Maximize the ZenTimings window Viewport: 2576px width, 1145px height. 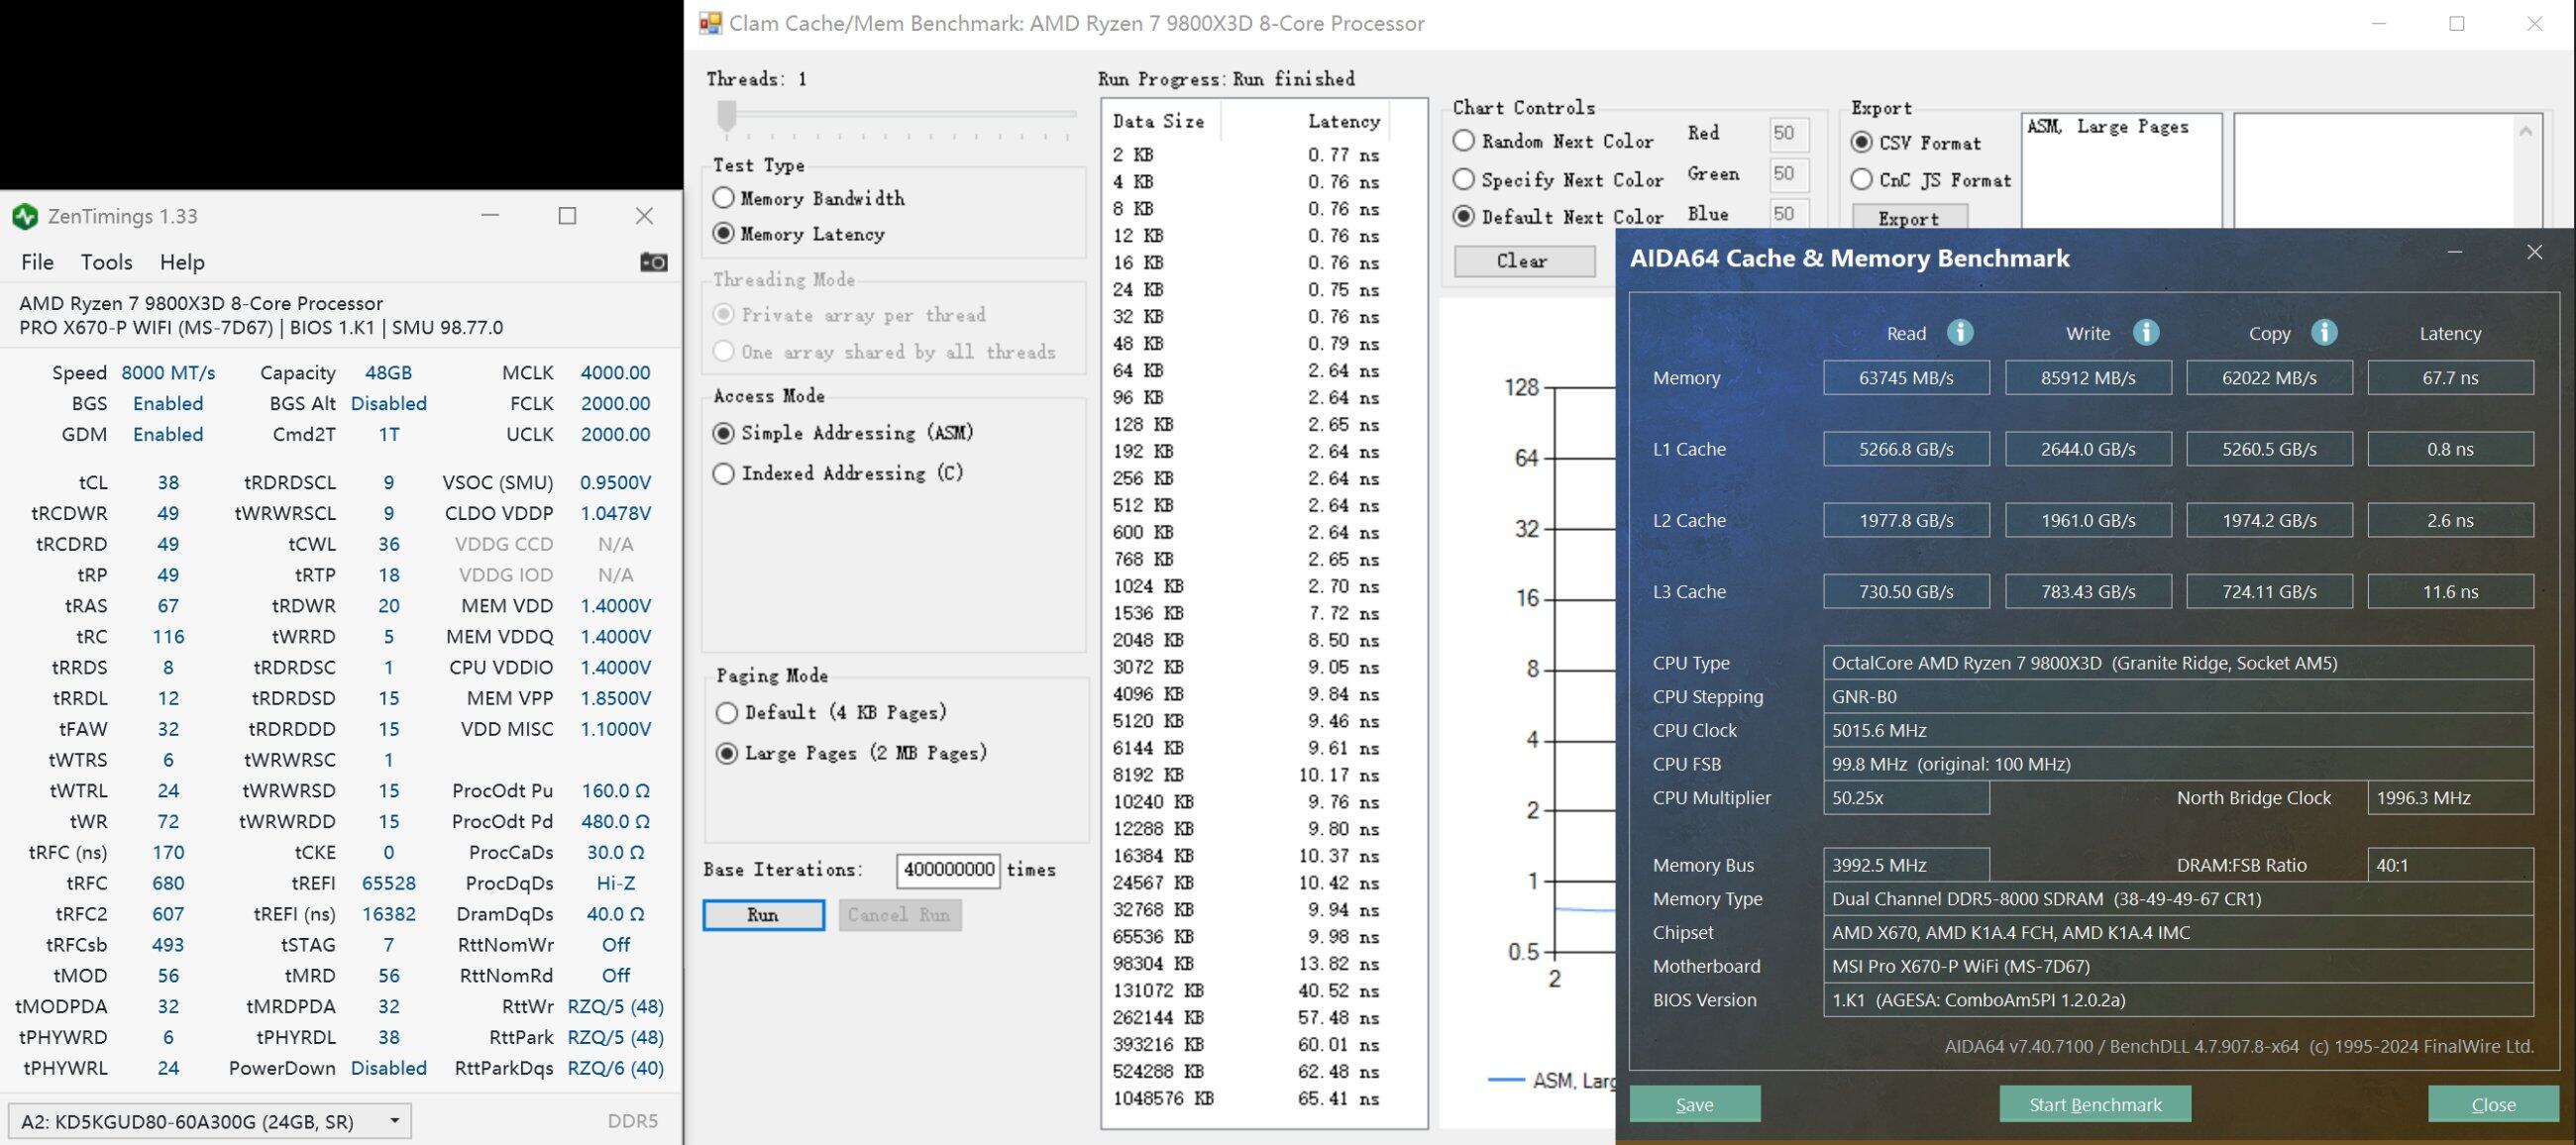567,215
